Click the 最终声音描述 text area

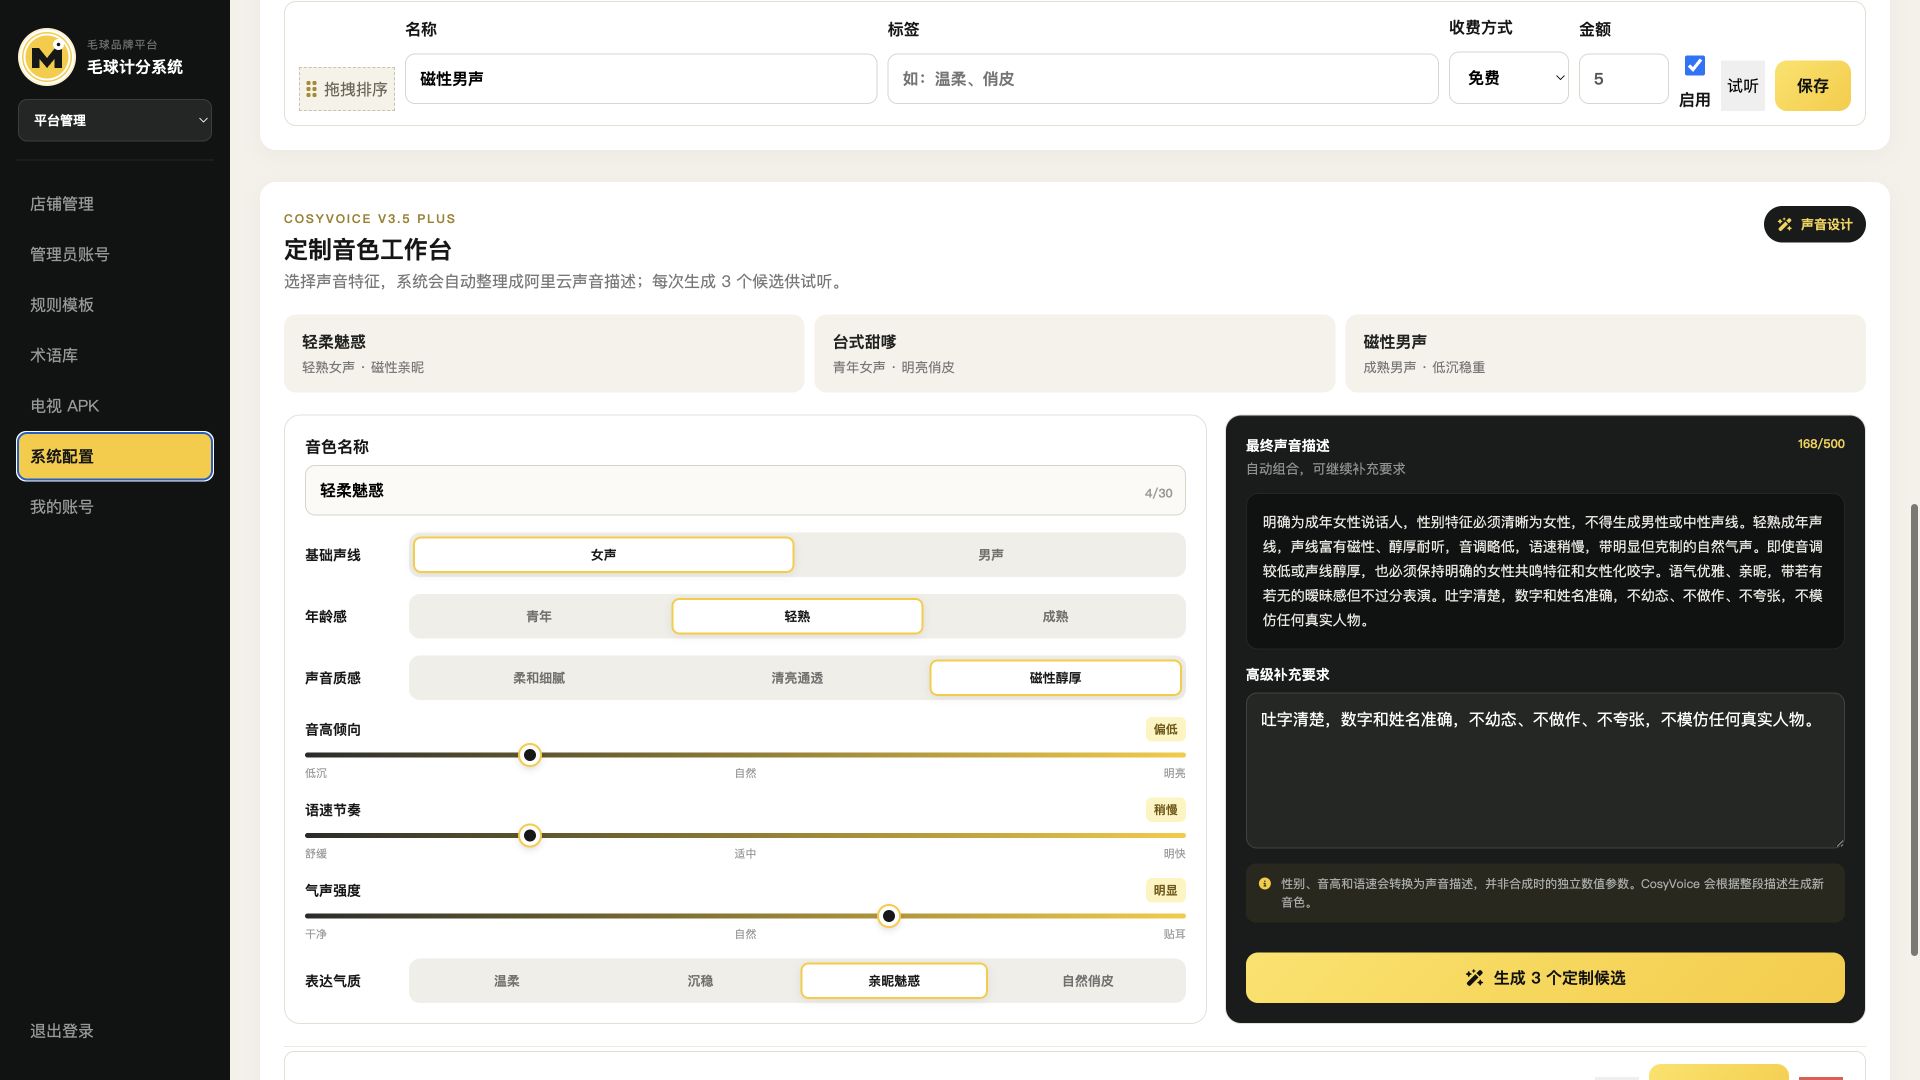(1545, 571)
